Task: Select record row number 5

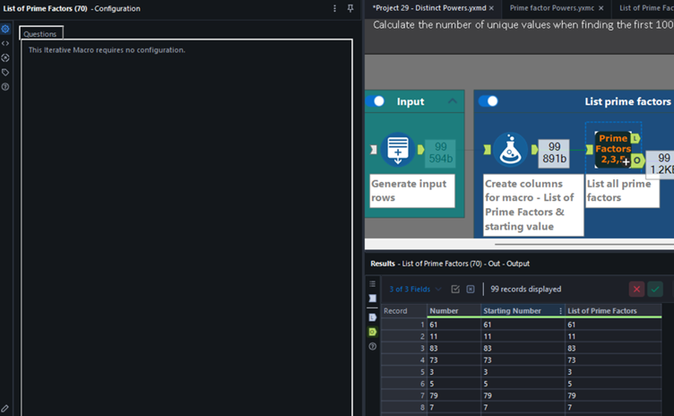Action: click(404, 372)
